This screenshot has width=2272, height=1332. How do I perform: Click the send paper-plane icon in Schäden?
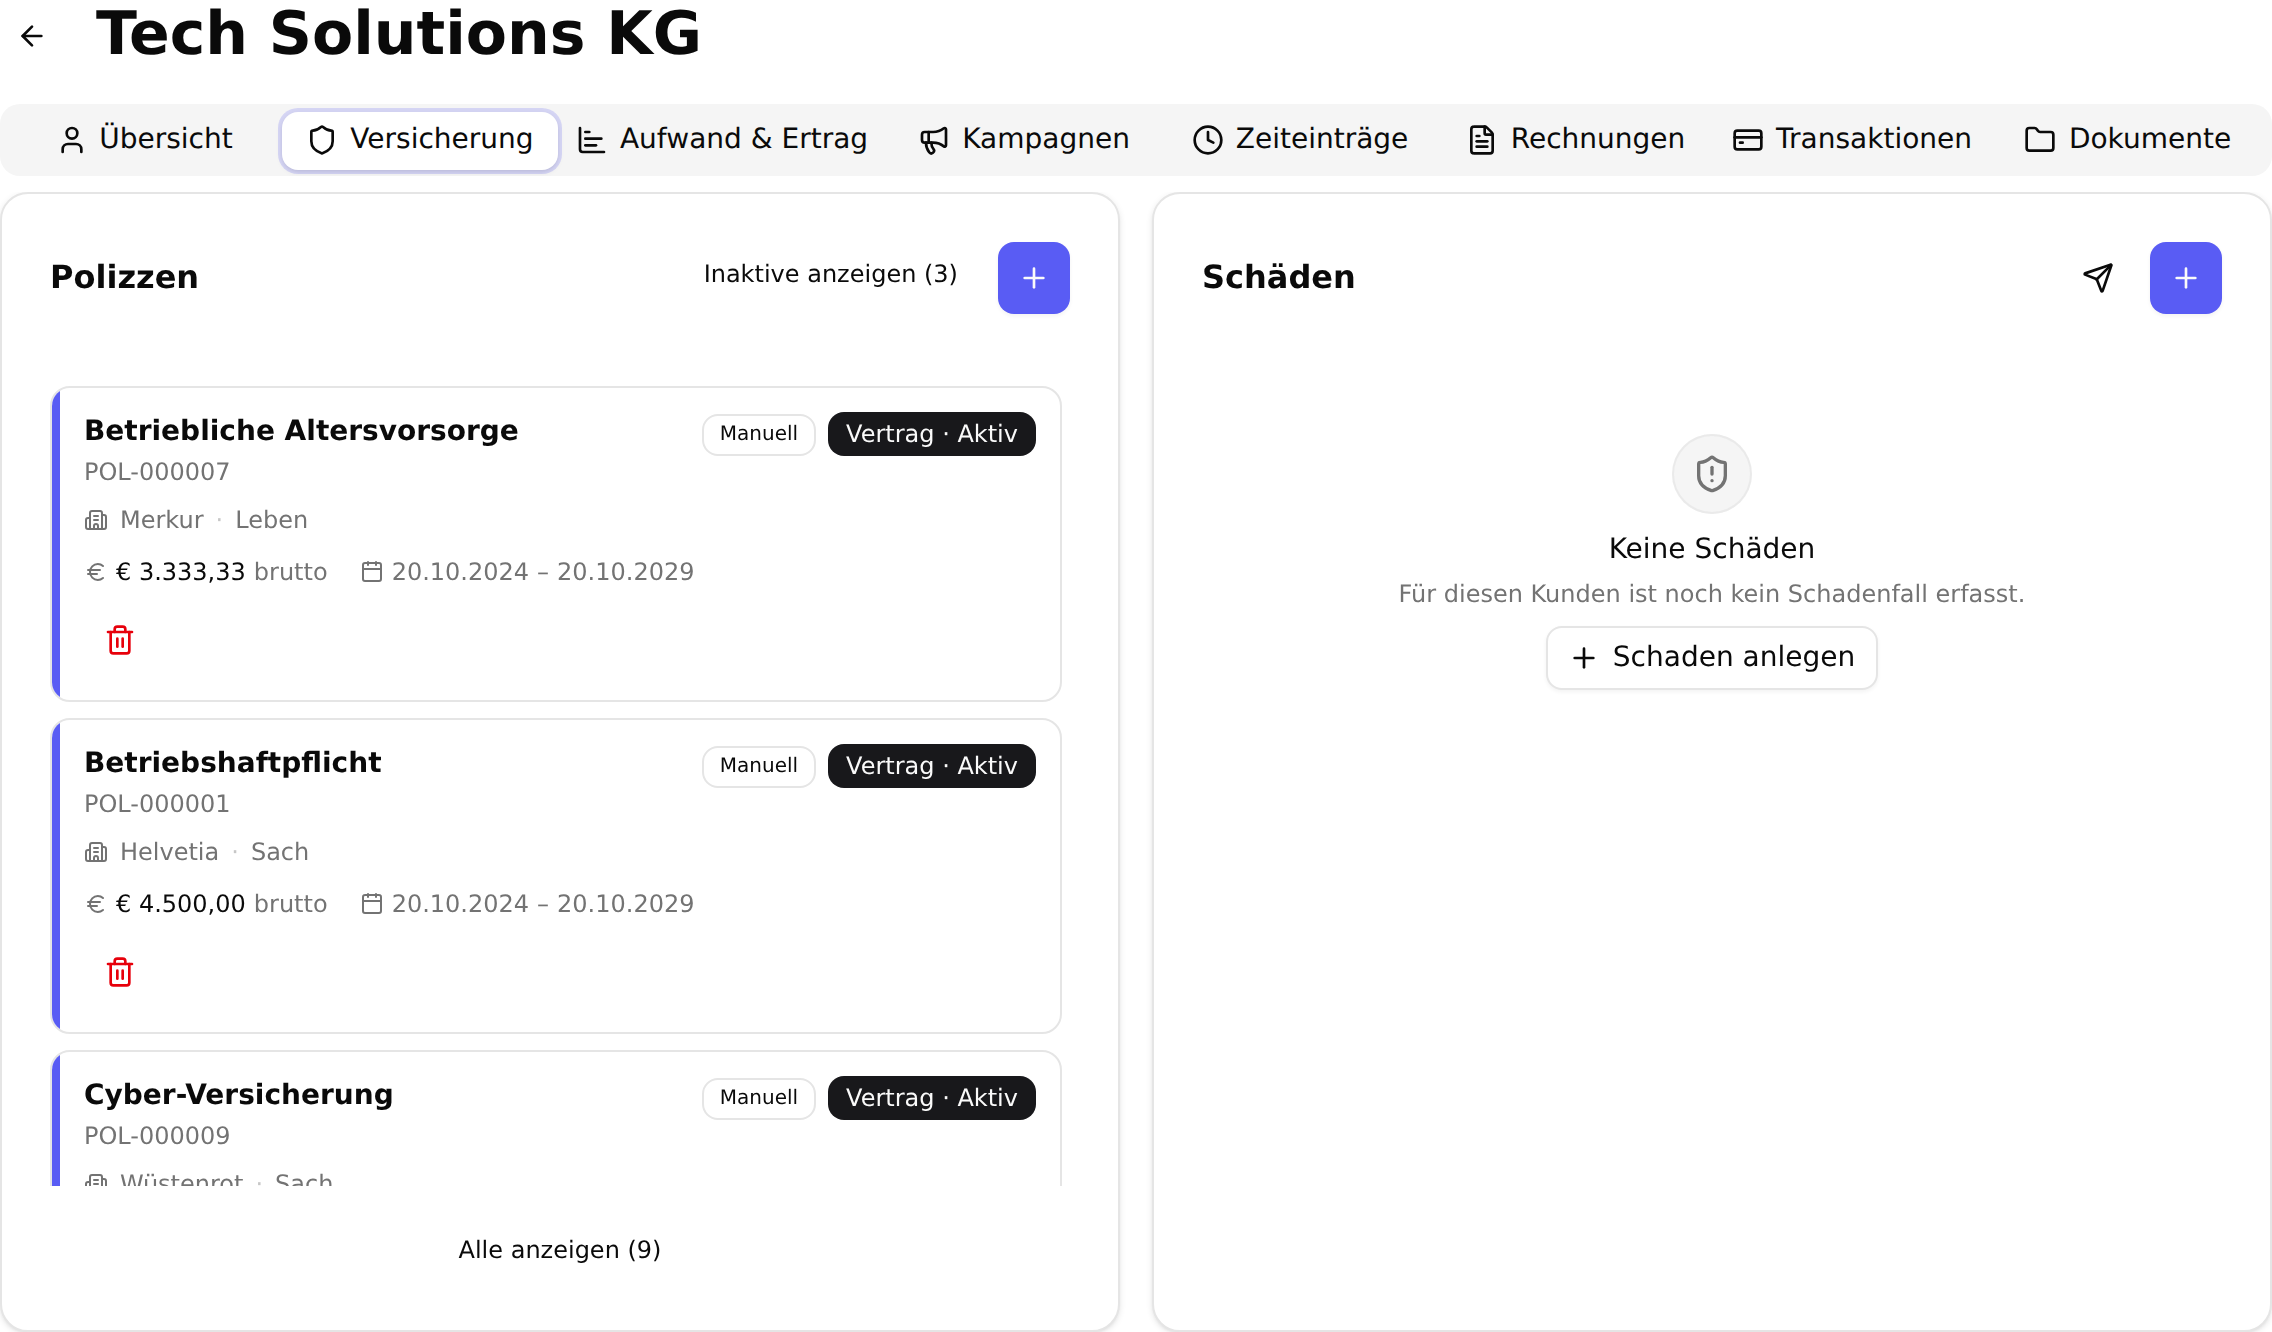coord(2098,278)
